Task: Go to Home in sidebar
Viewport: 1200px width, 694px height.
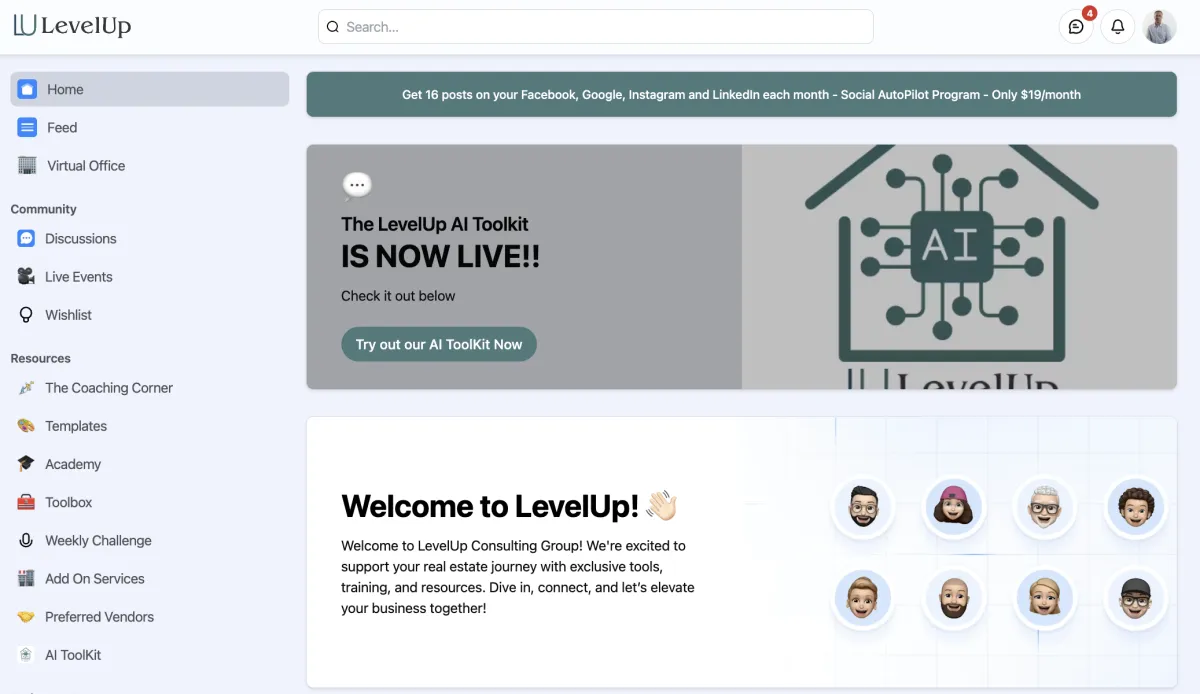Action: (x=150, y=89)
